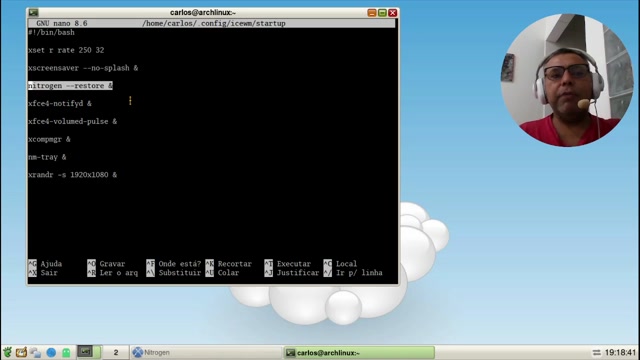Click the network tray icon beside the clock
The height and width of the screenshot is (360, 640).
tap(596, 352)
